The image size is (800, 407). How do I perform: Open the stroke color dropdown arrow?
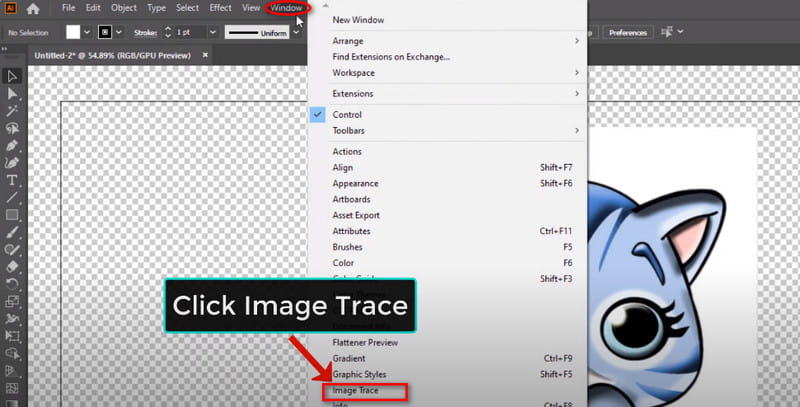(119, 33)
